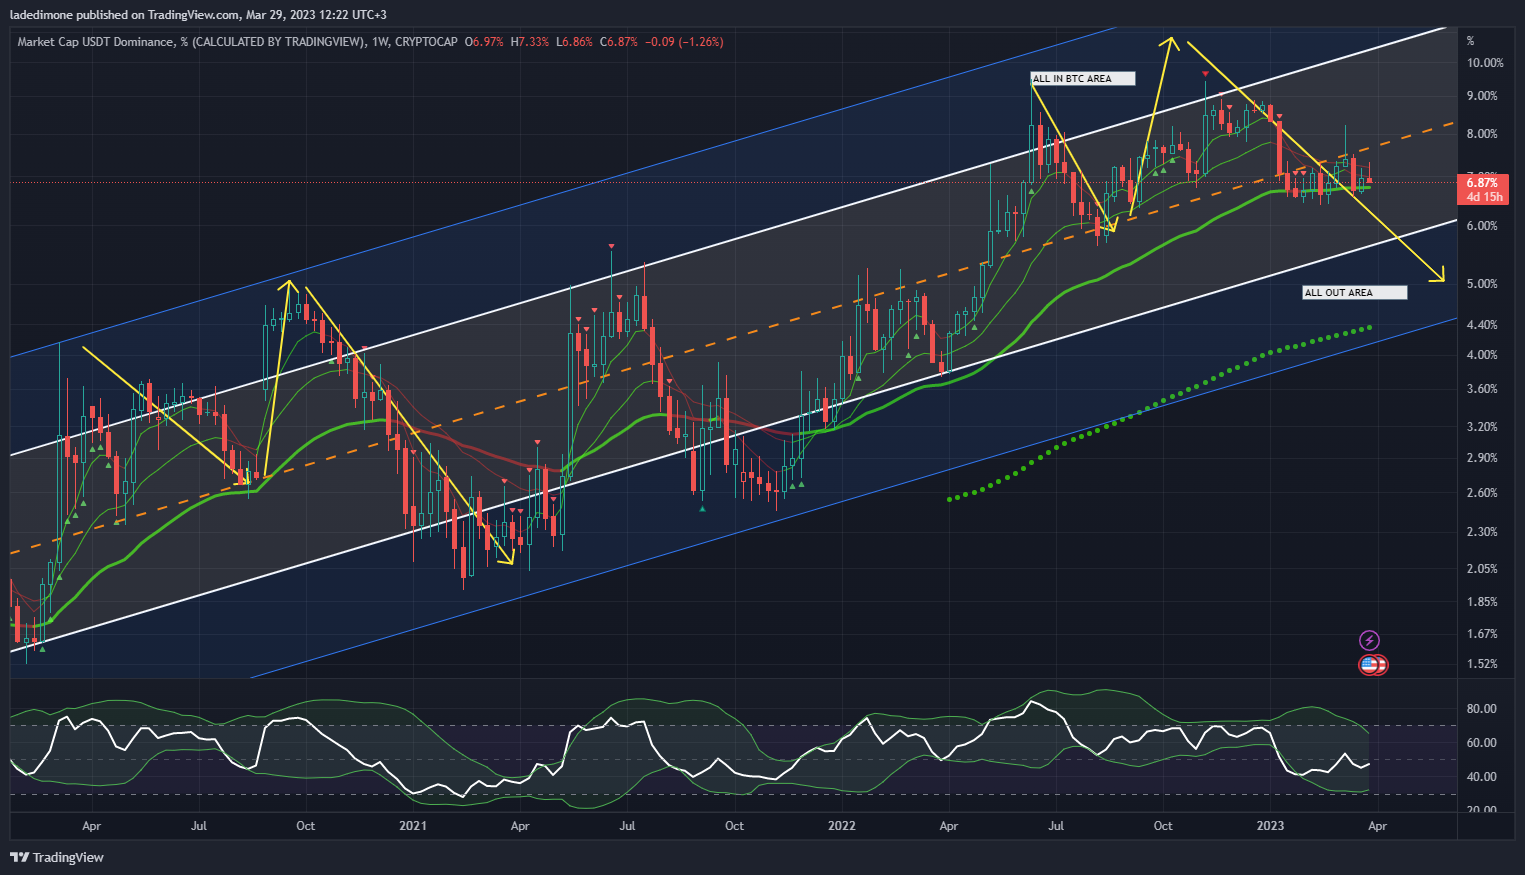
Task: Click the change value -0.09 (-1.26%)
Action: [x=683, y=42]
